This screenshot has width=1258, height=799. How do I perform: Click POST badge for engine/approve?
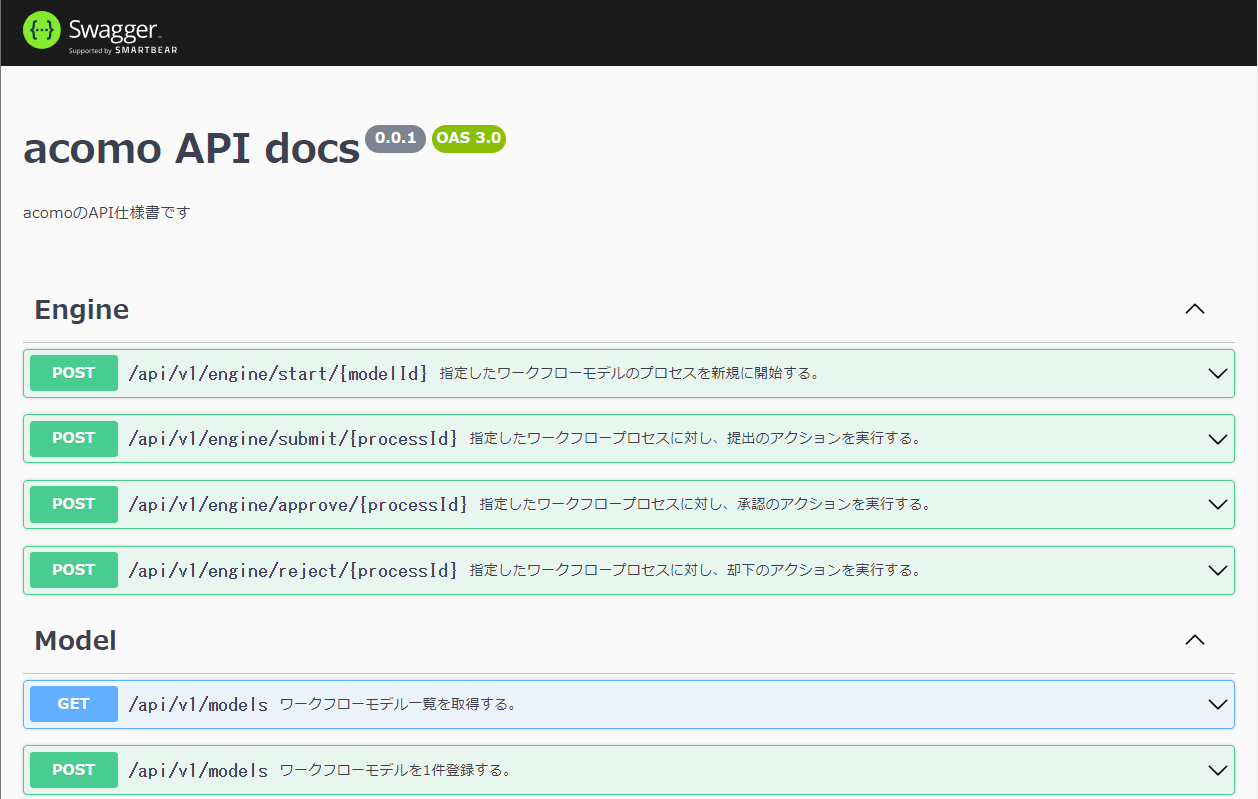pos(73,504)
